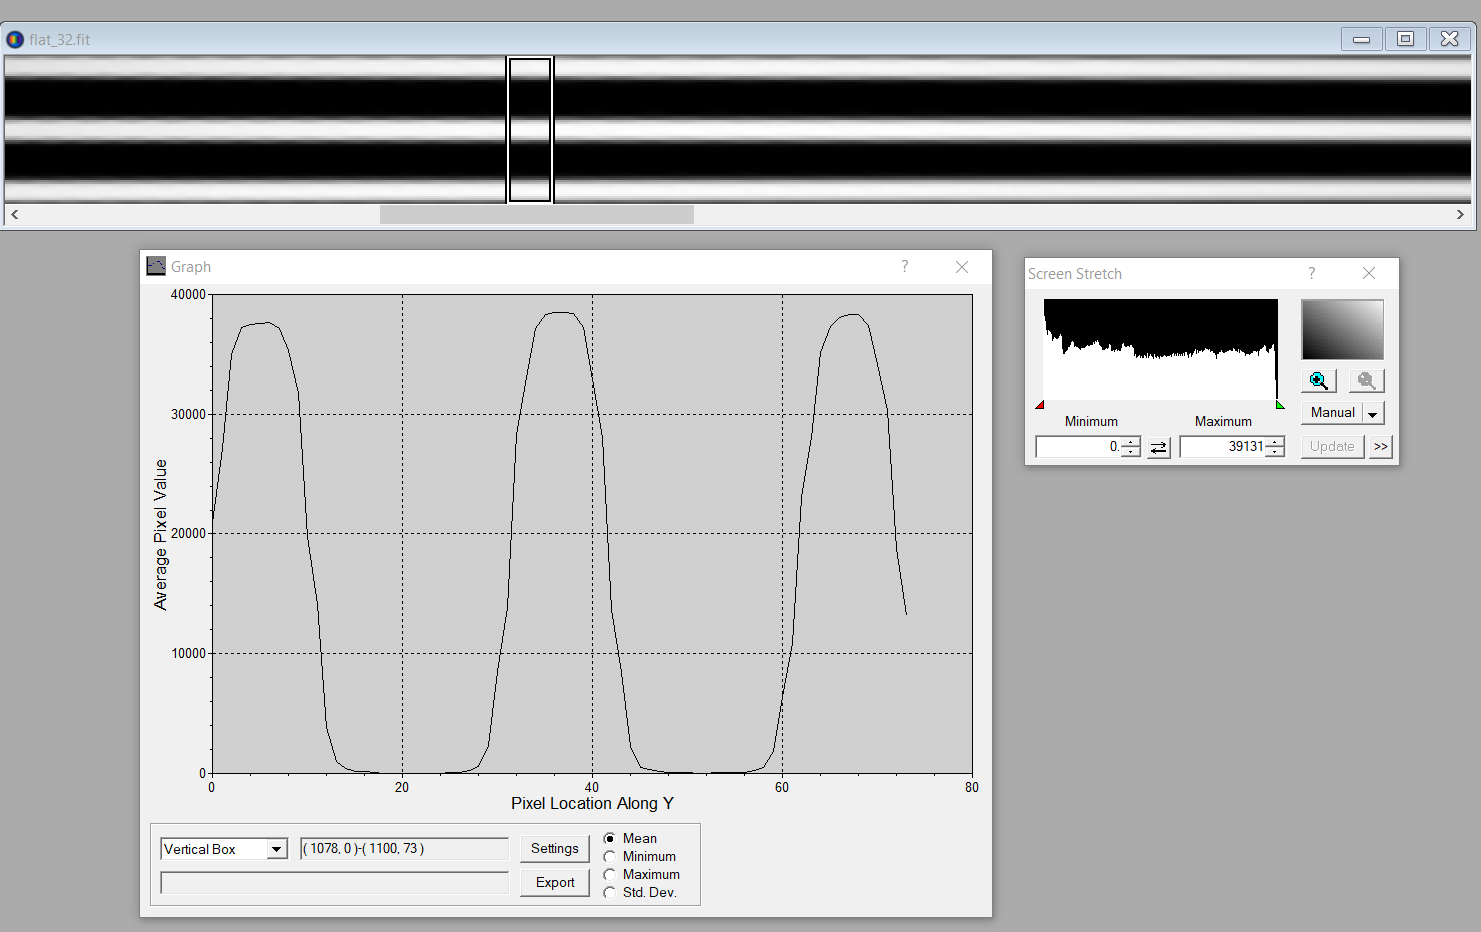
Task: Expand Screen Stretch with the >> button
Action: coord(1381,447)
